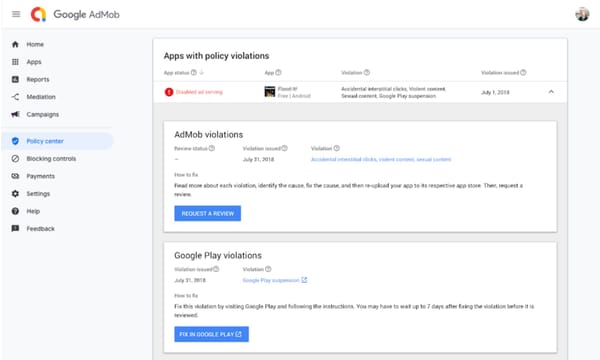This screenshot has width=600, height=360.
Task: Click Google Play violations Violation help icon
Action: click(268, 269)
